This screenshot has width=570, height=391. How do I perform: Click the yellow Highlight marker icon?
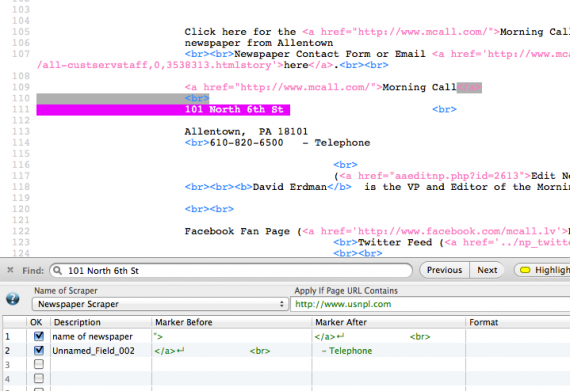point(525,270)
